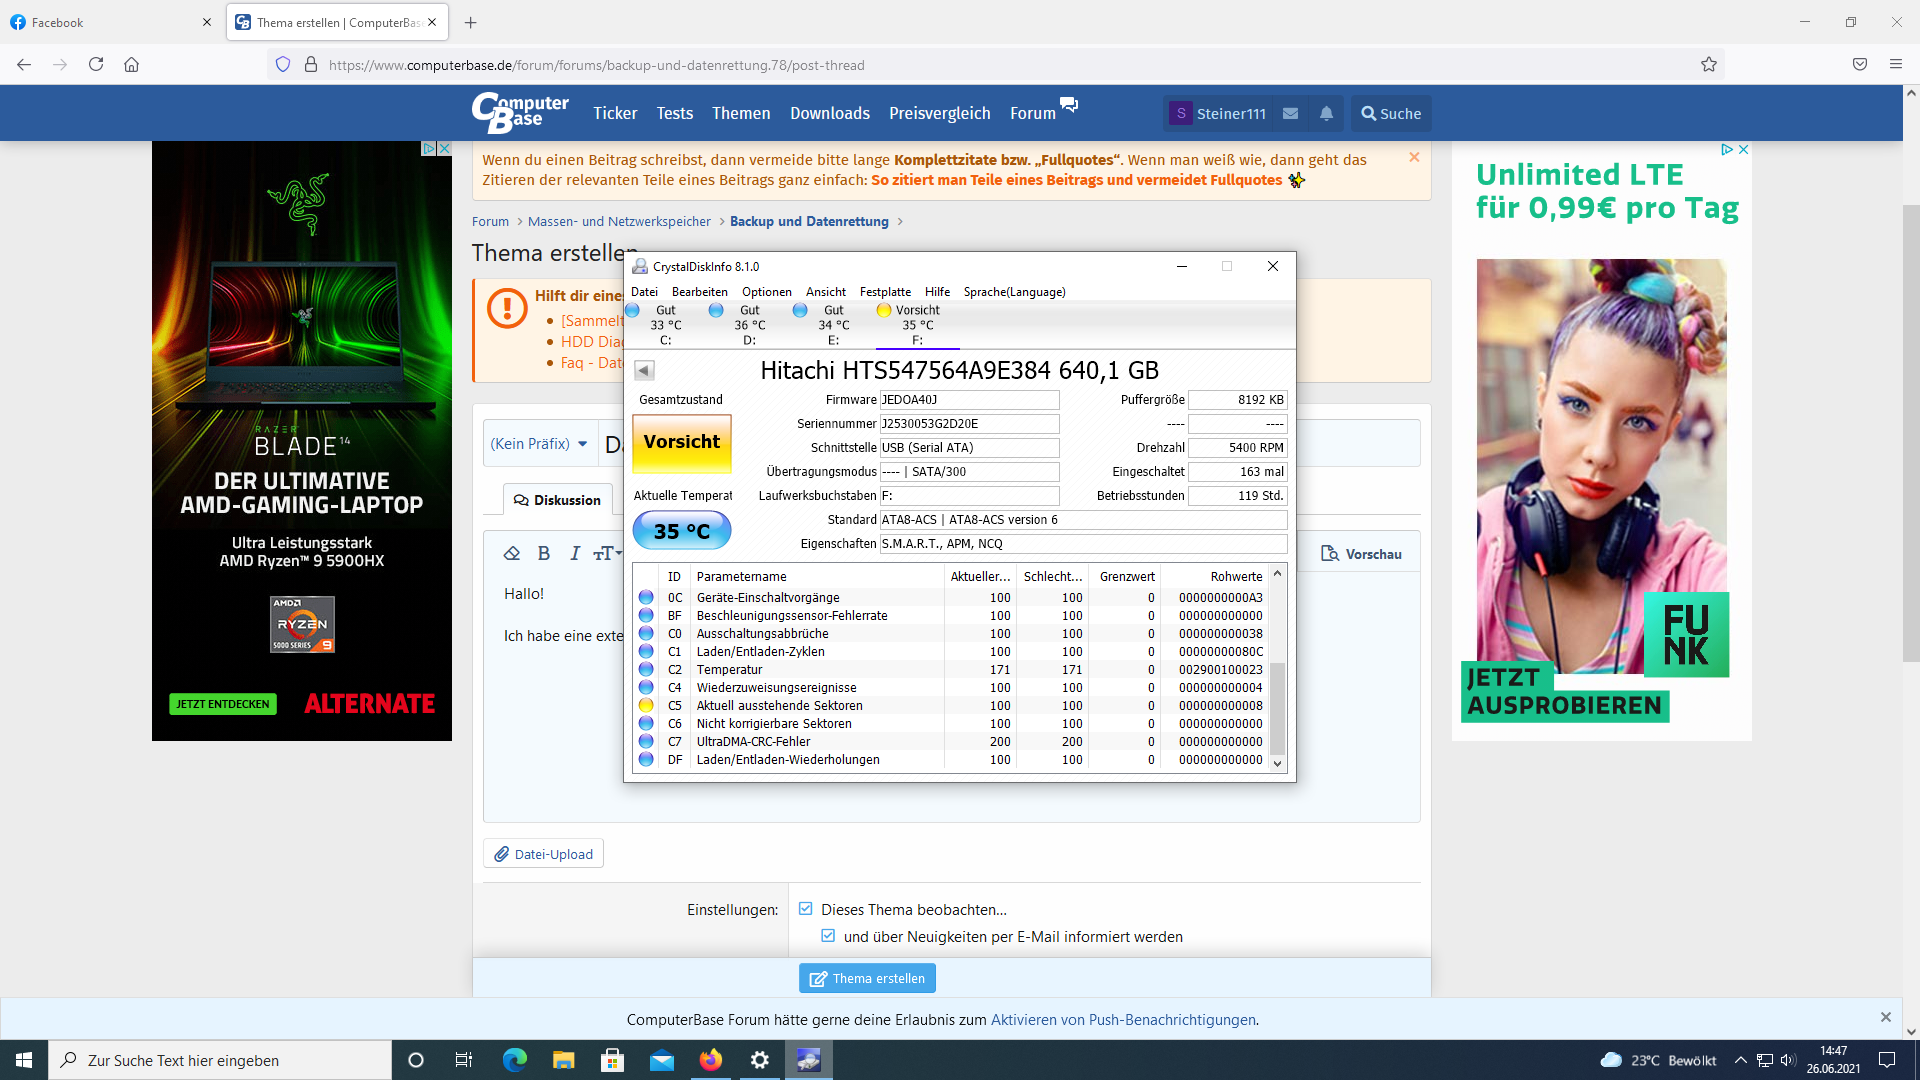The height and width of the screenshot is (1080, 1920).
Task: Click the yellow Vorsicht health status box
Action: 682,442
